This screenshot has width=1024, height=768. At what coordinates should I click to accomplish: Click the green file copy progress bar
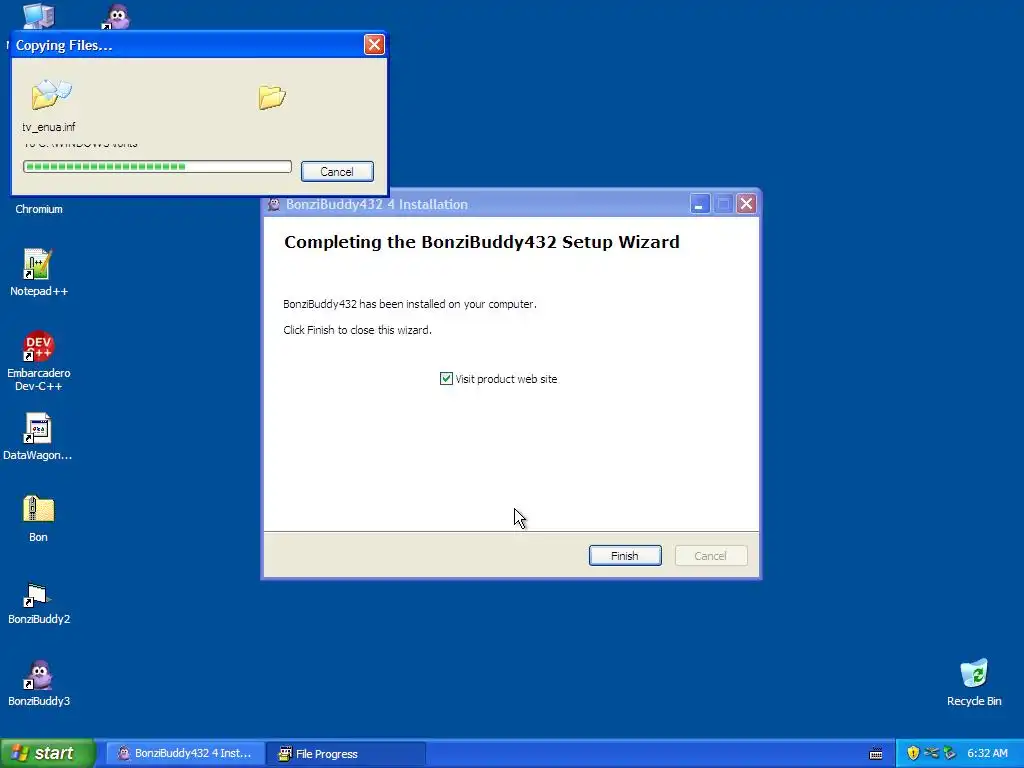click(157, 167)
